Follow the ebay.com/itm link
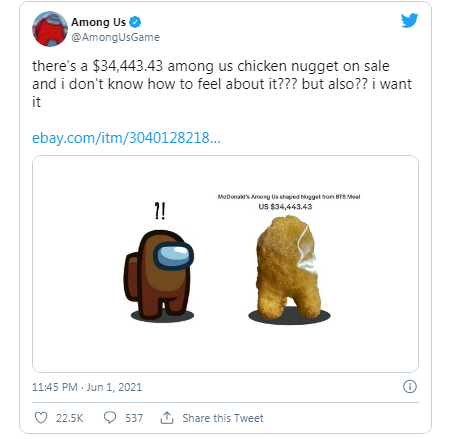The height and width of the screenshot is (439, 452). point(126,138)
